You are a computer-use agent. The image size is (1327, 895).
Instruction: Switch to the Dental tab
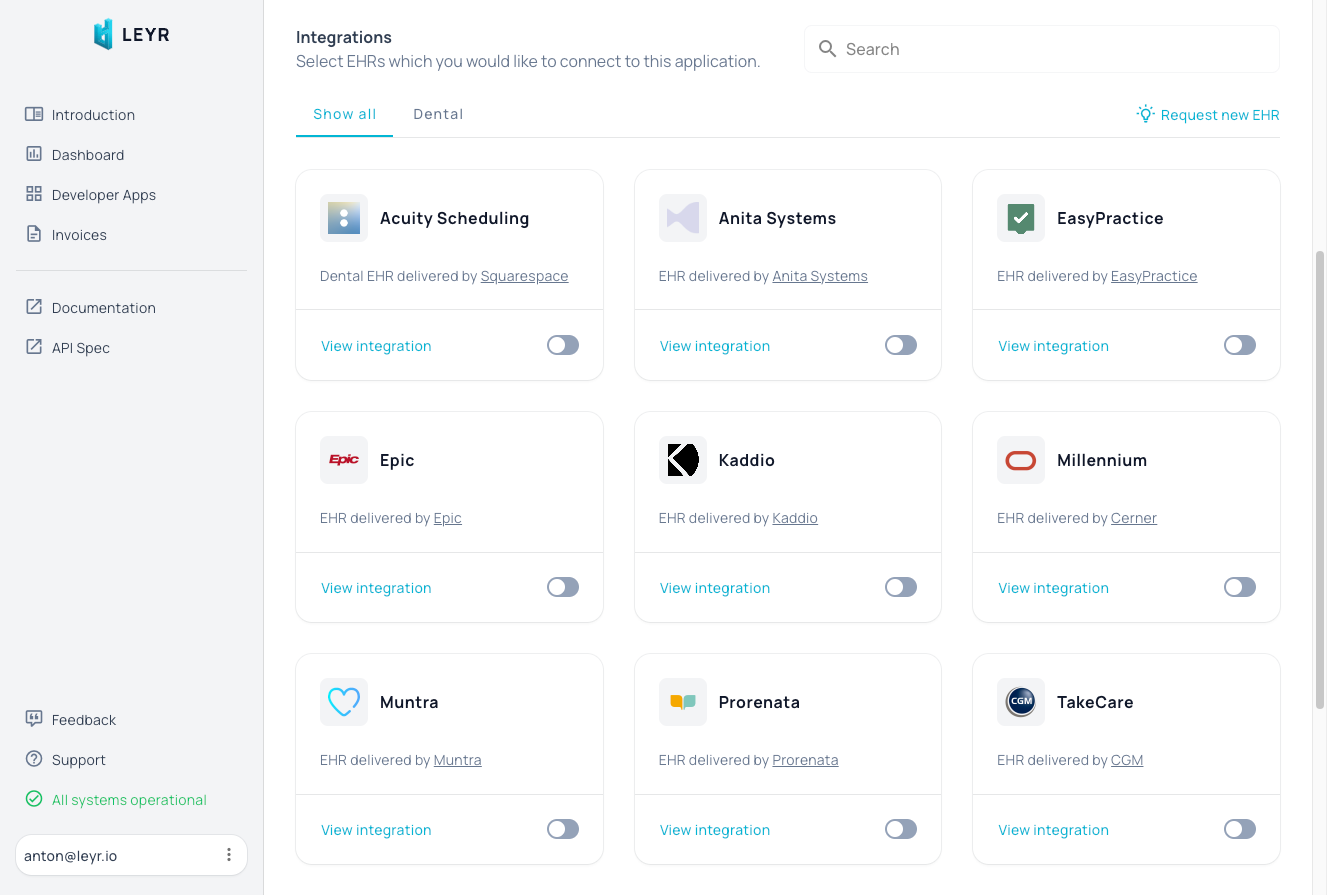coord(438,114)
